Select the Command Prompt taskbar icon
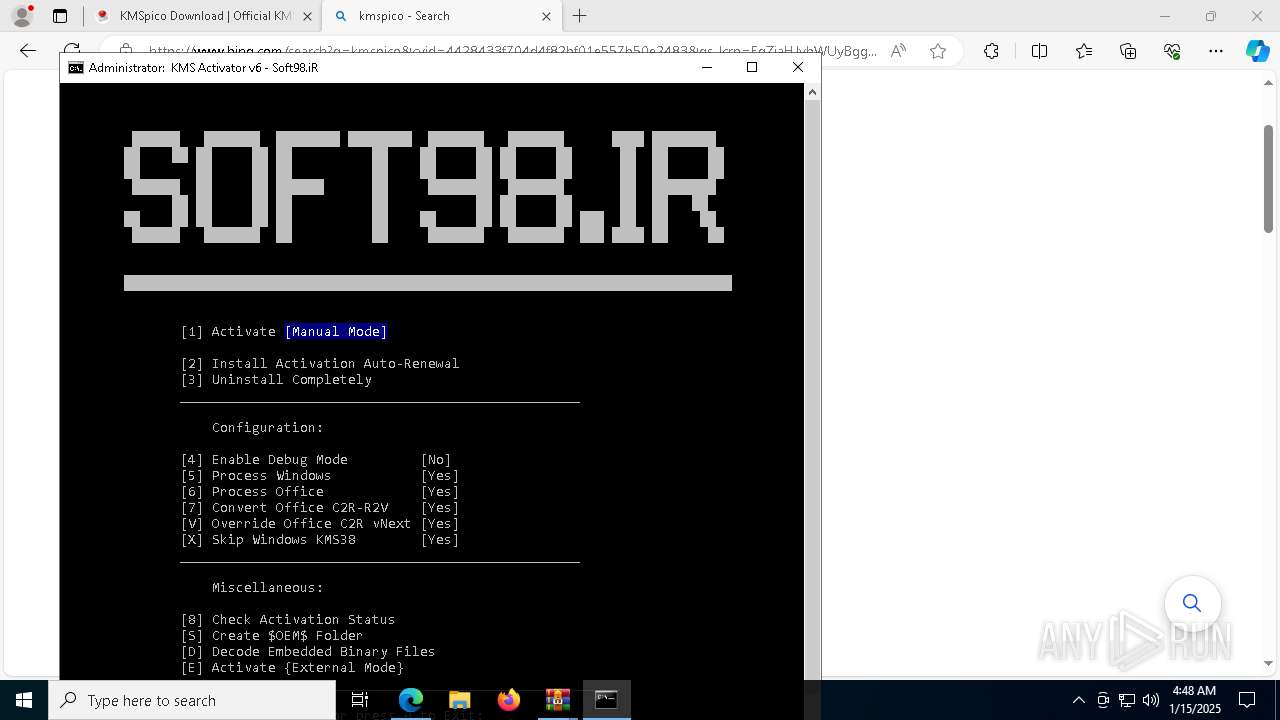The height and width of the screenshot is (720, 1280). 606,700
